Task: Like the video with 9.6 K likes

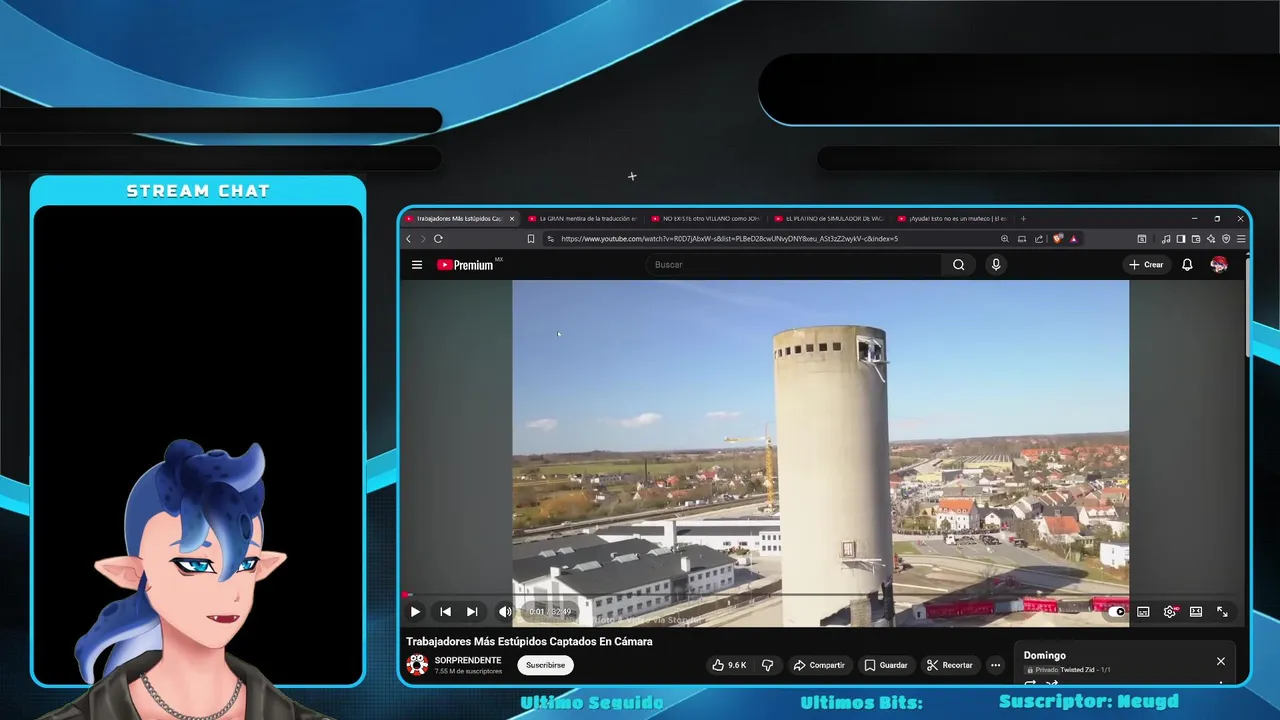Action: 730,665
